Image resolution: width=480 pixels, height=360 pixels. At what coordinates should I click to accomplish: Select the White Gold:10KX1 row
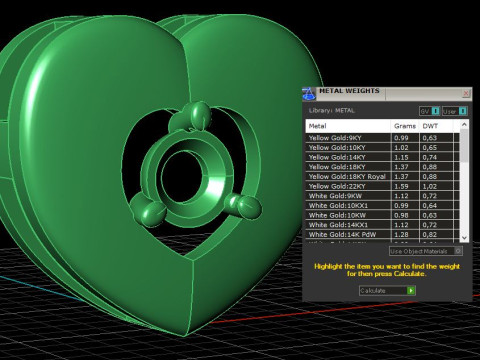click(x=382, y=206)
